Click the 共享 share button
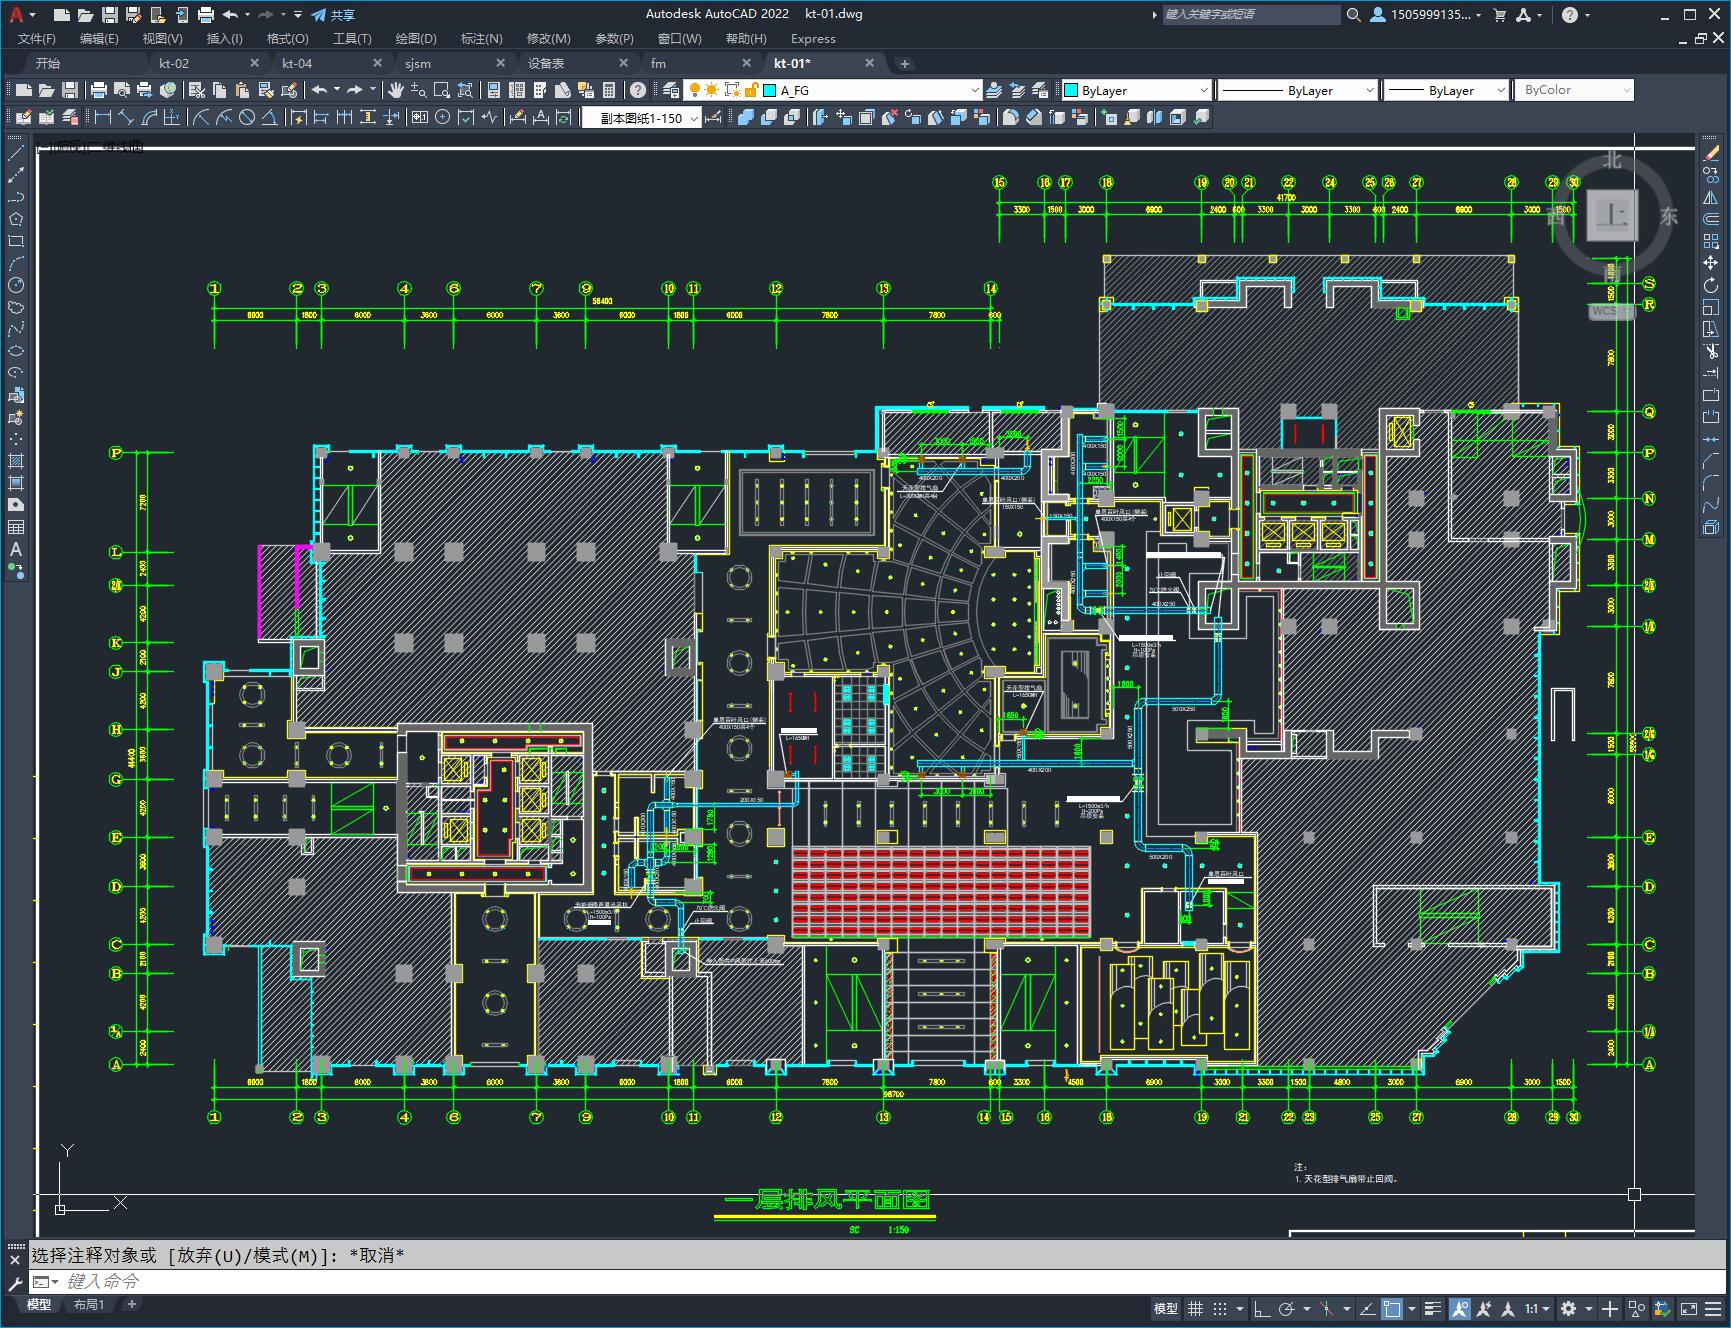The width and height of the screenshot is (1731, 1328). [333, 15]
